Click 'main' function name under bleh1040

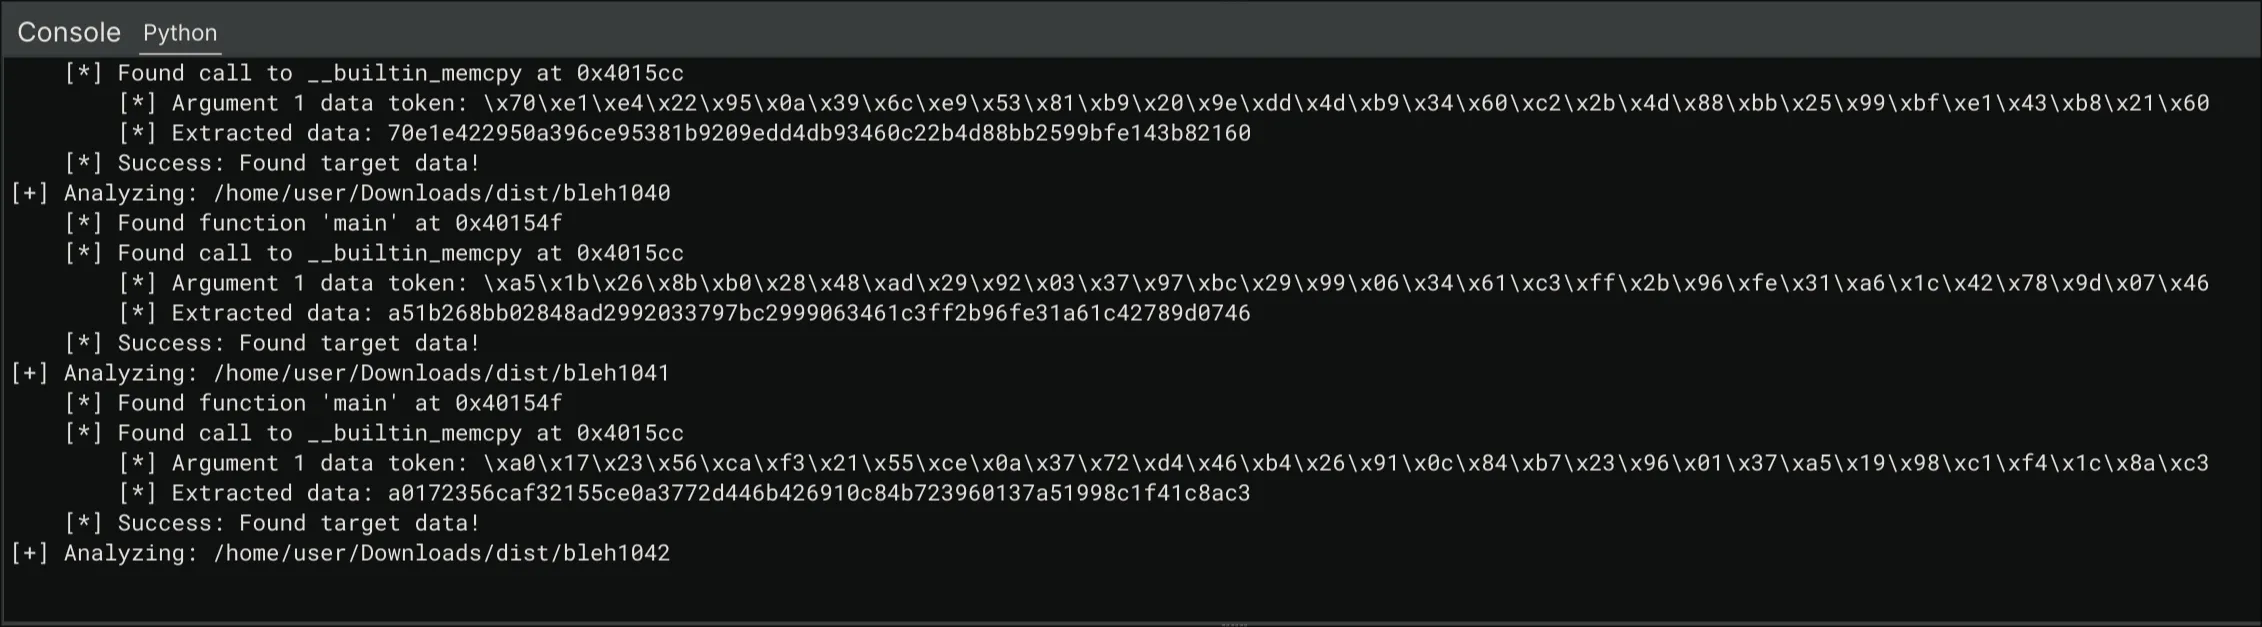coord(360,223)
